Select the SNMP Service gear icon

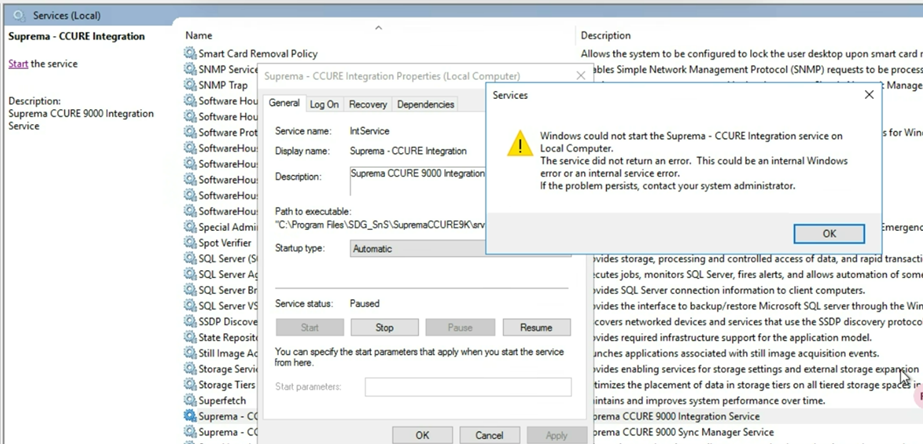click(190, 69)
